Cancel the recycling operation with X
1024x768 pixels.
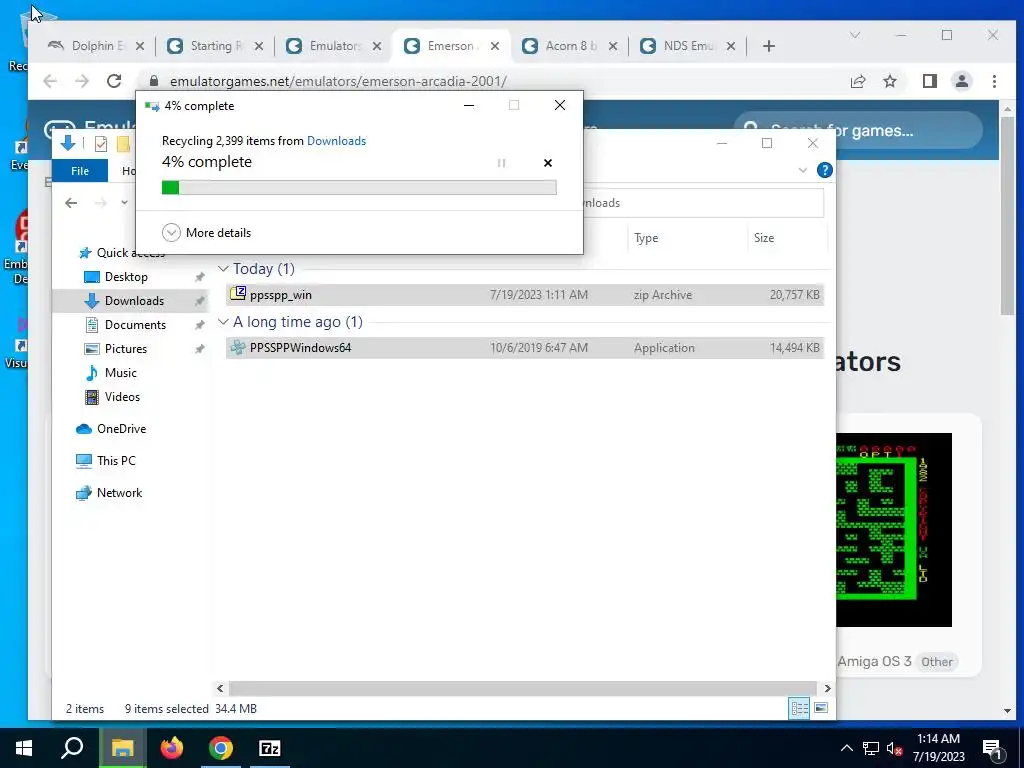point(548,163)
